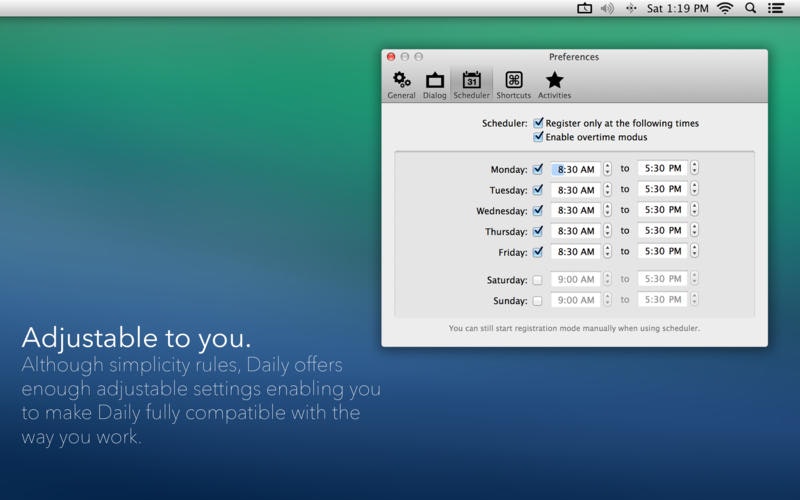
Task: Open the Spotlight search magnifier
Action: (x=750, y=8)
